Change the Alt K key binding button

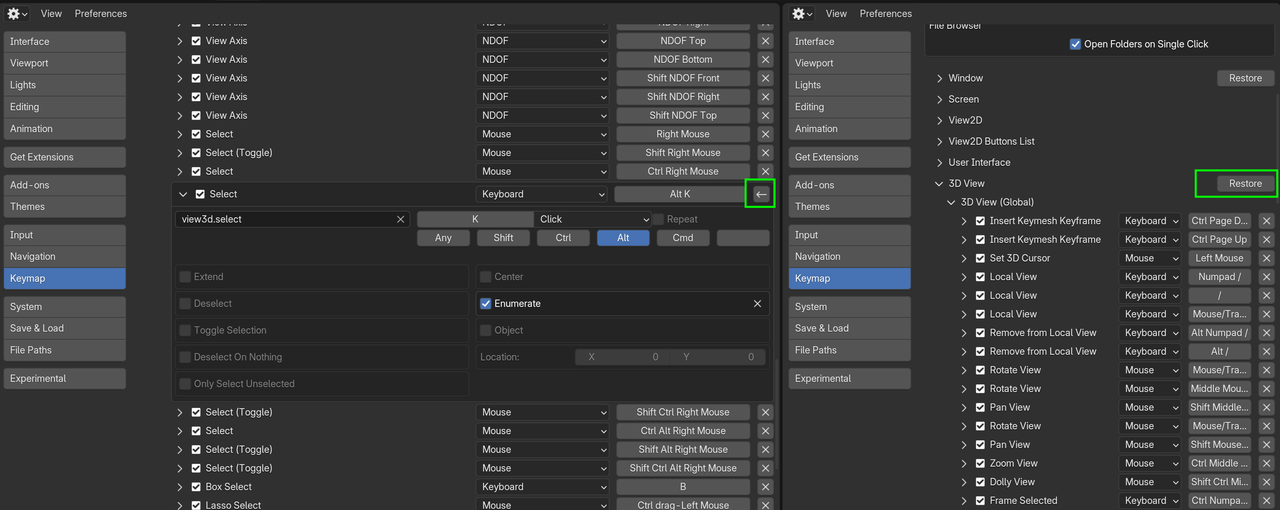680,194
